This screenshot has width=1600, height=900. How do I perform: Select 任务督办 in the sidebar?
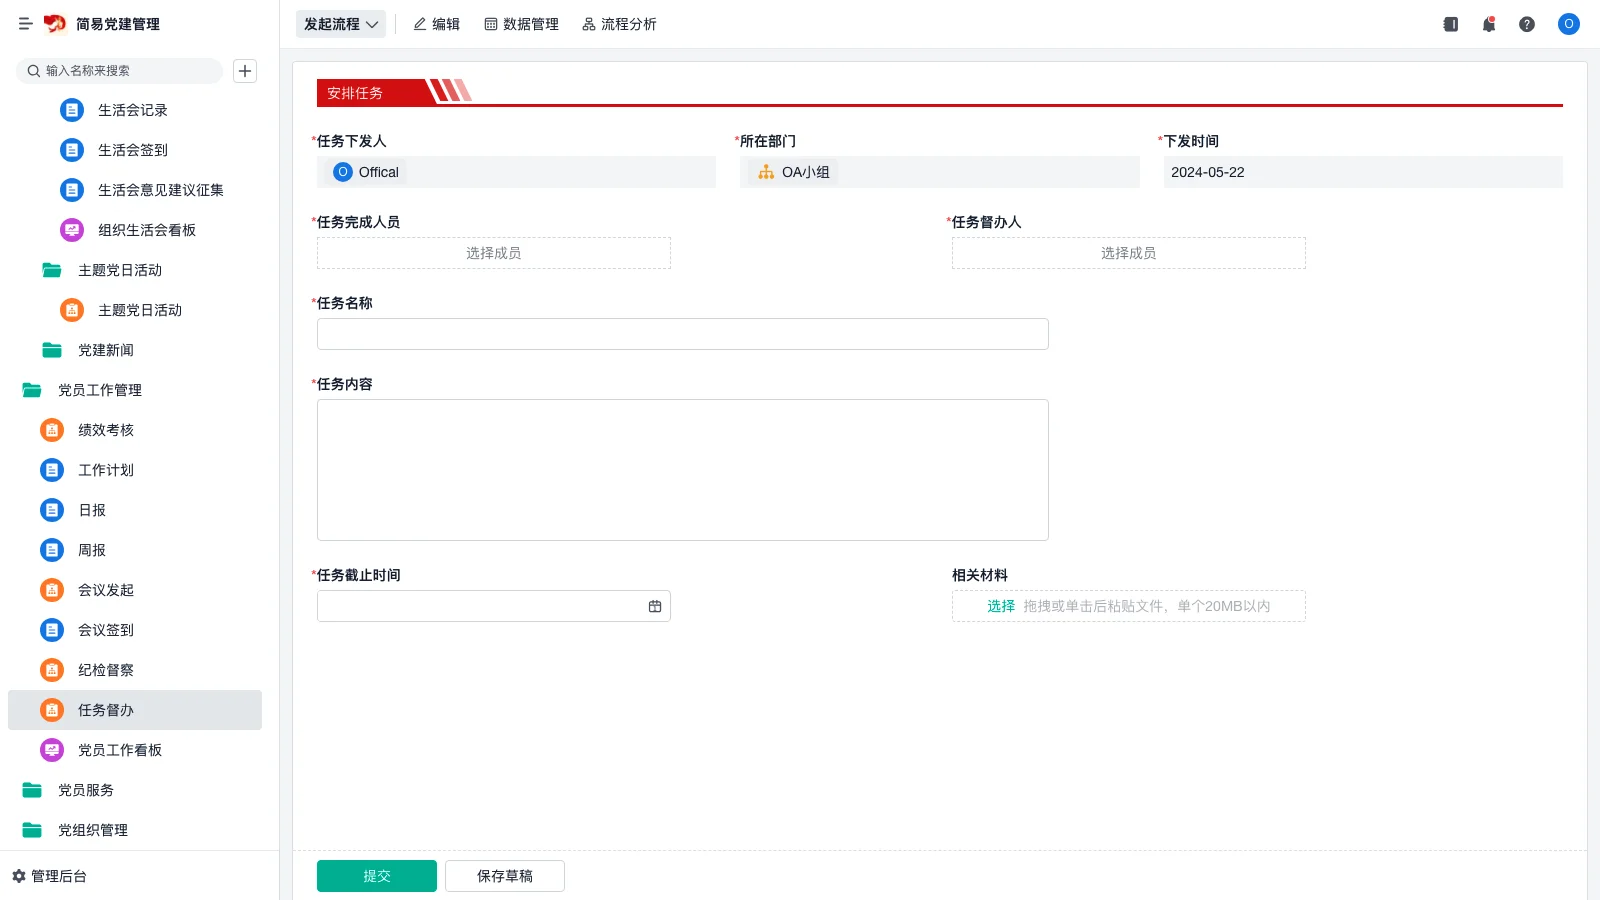click(x=106, y=710)
